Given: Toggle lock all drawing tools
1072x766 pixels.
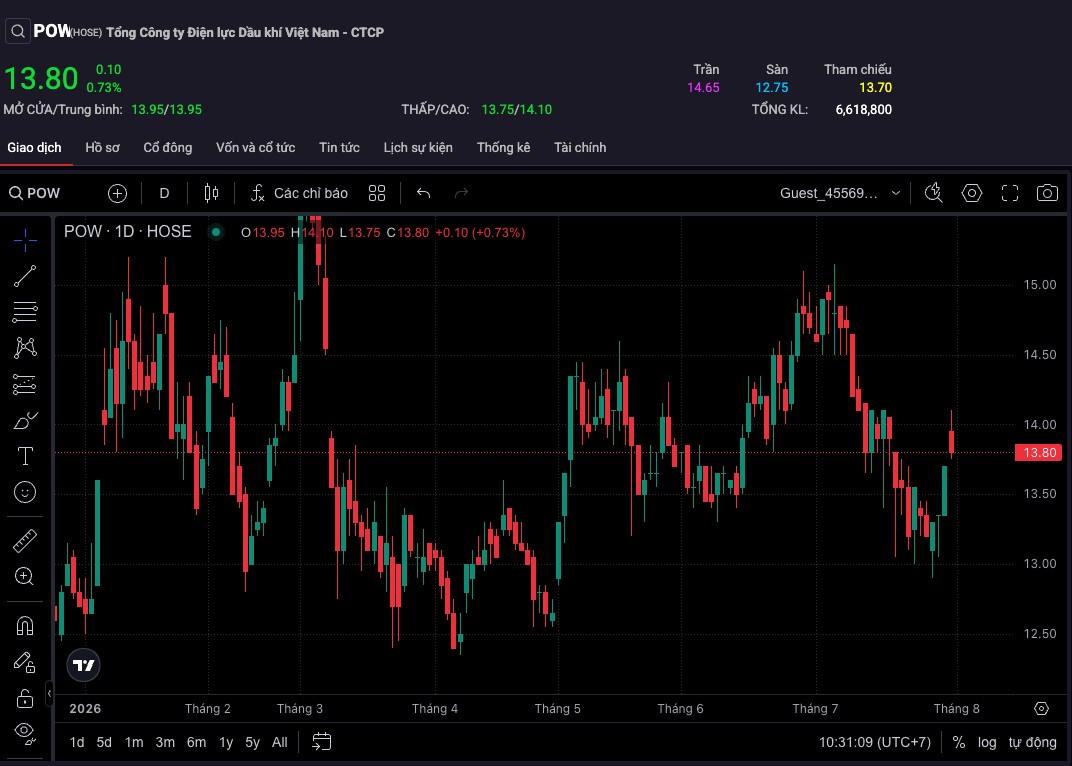Looking at the screenshot, I should point(25,698).
